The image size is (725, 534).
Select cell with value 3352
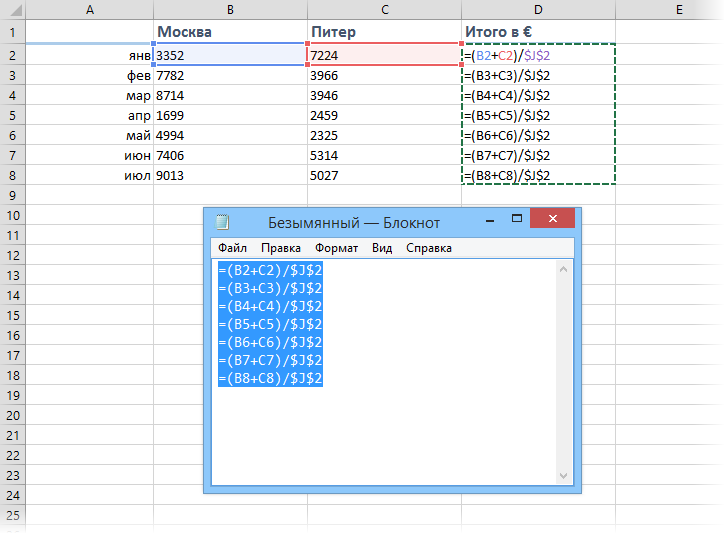coord(230,55)
